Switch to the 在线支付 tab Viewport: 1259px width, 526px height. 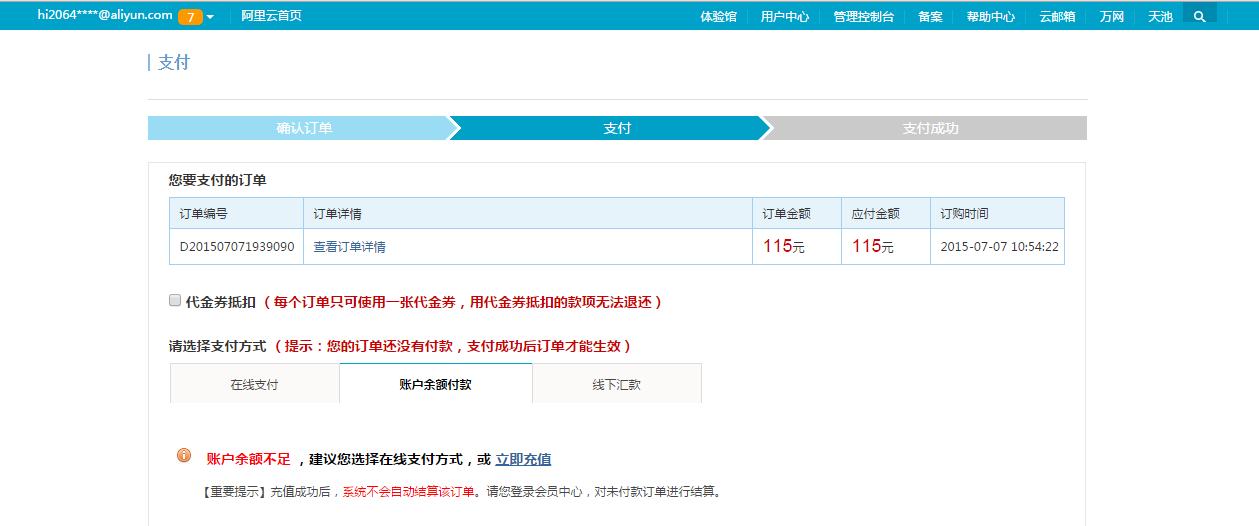(x=254, y=384)
